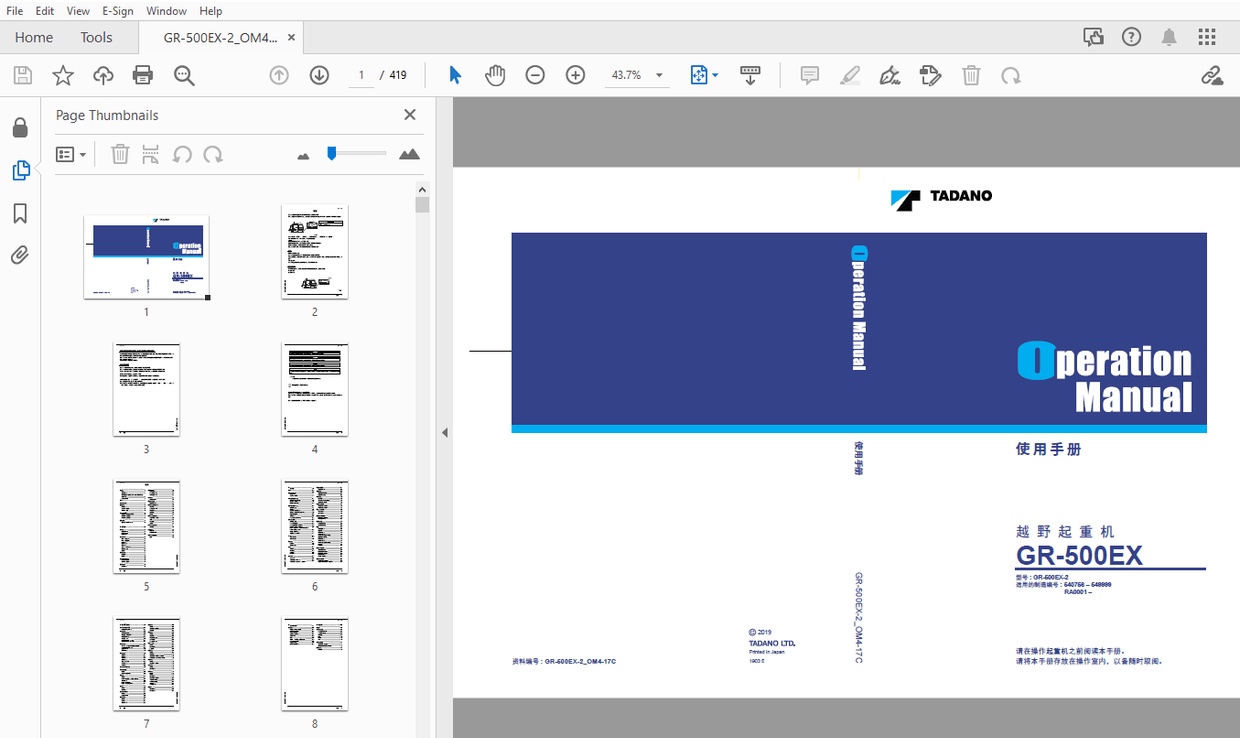Collapse the navigation pane divider arrow
This screenshot has height=738, width=1240.
click(444, 433)
